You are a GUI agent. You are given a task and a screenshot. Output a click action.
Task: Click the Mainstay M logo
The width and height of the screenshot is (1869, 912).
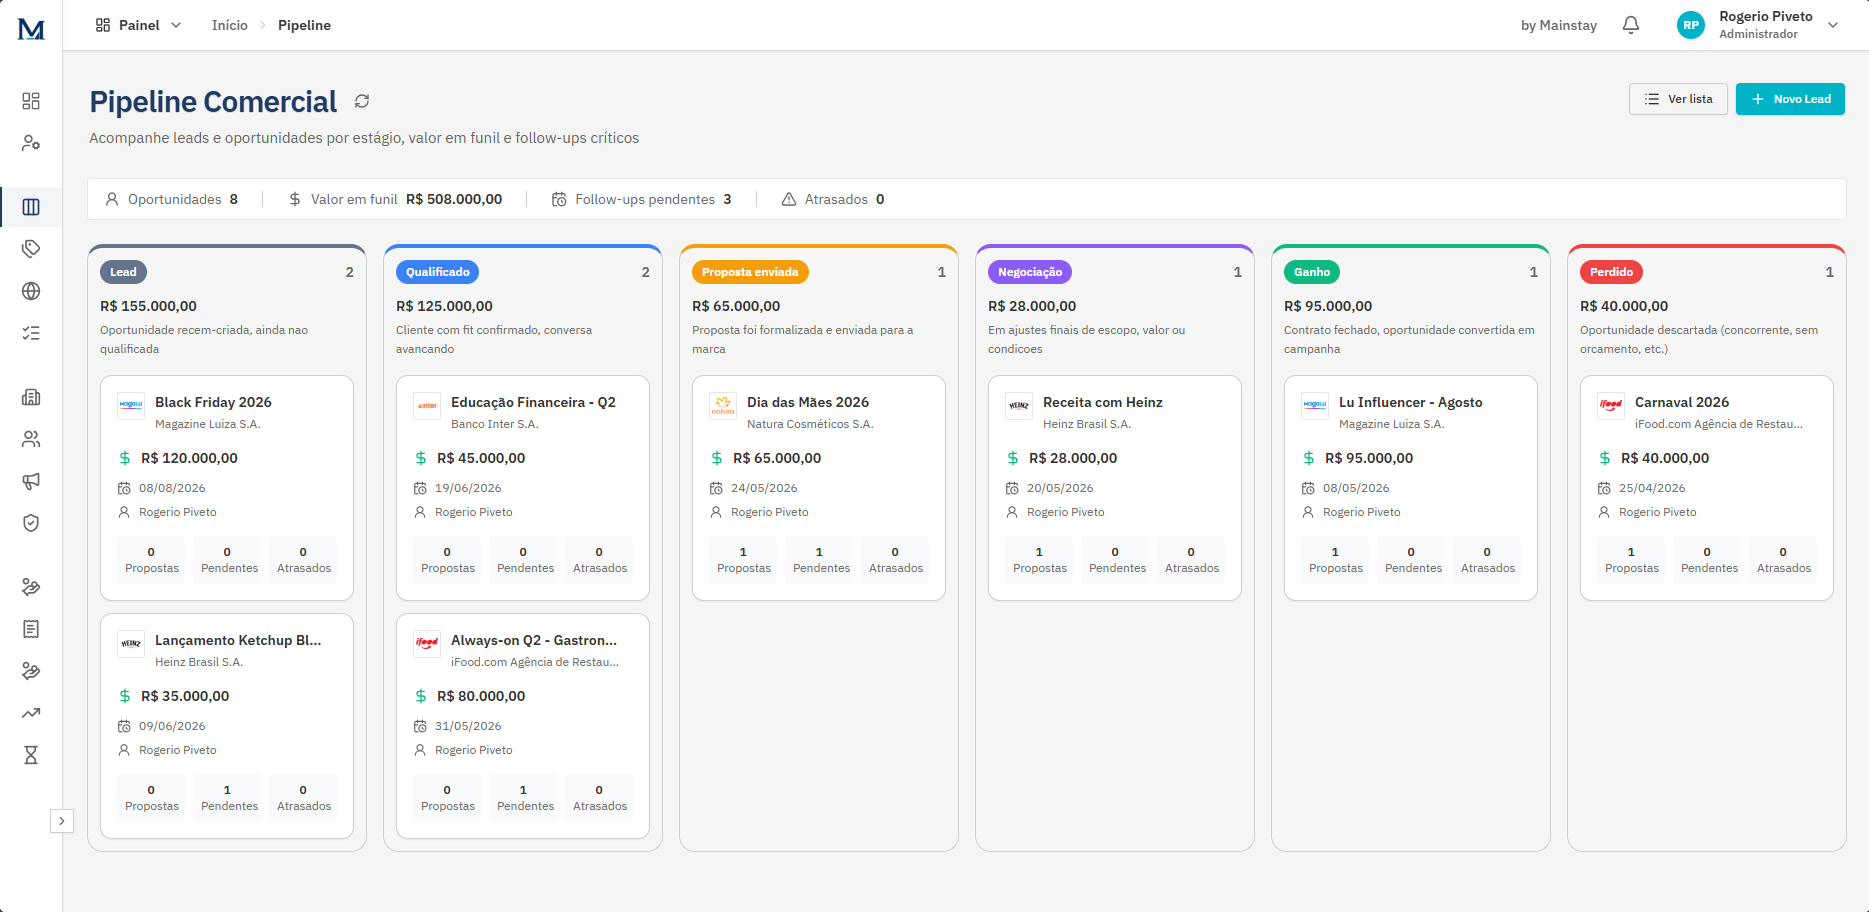pos(31,29)
